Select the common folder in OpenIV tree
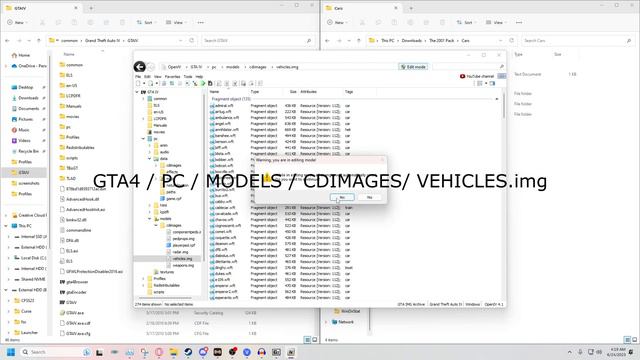This screenshot has height=360, width=640. click(x=160, y=99)
